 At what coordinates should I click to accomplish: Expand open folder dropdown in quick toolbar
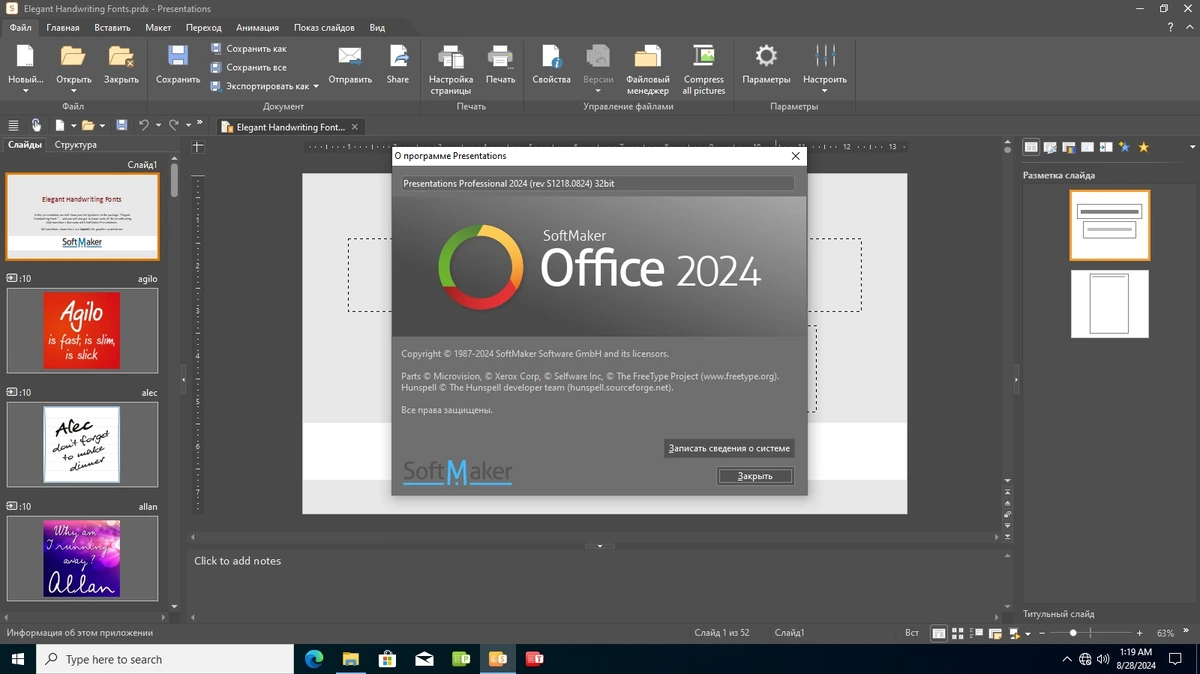[103, 125]
